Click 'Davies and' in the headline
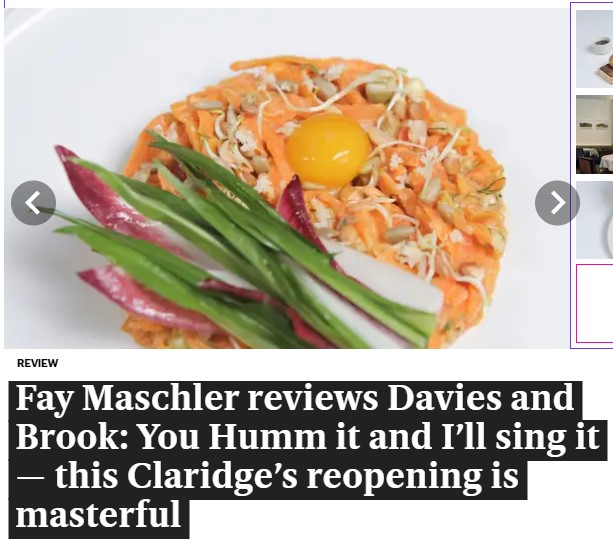Image resolution: width=613 pixels, height=543 pixels. point(480,397)
